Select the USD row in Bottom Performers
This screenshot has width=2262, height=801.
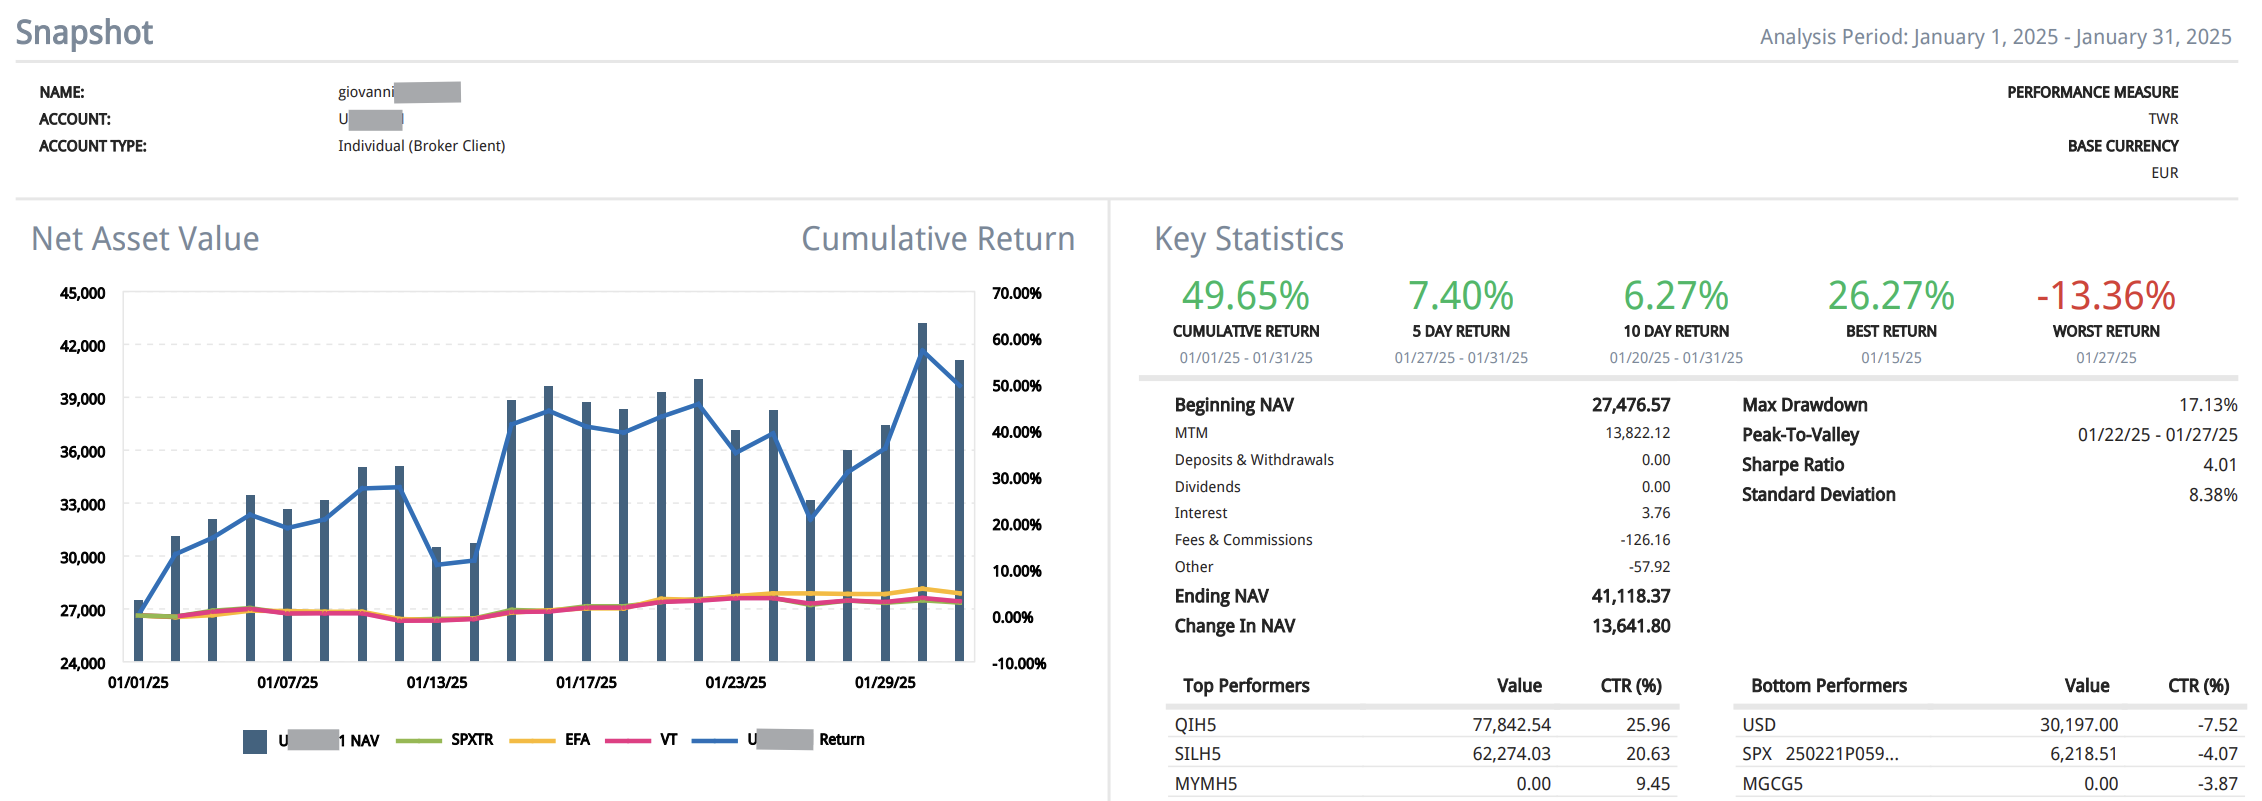point(1759,725)
